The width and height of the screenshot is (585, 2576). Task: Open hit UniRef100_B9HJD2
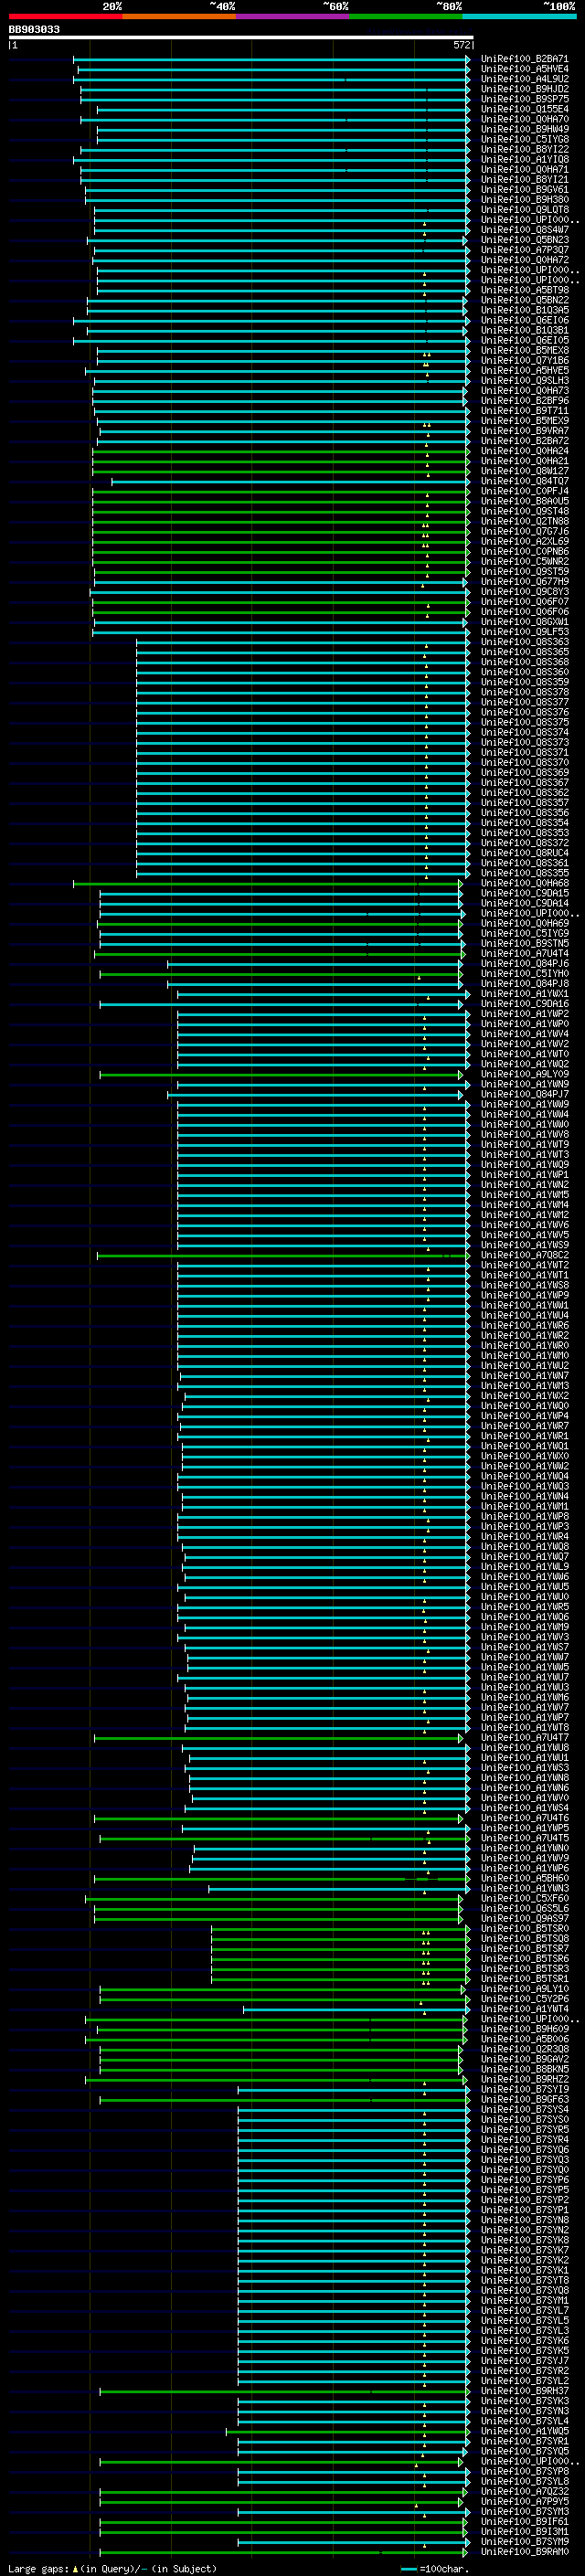coord(525,89)
